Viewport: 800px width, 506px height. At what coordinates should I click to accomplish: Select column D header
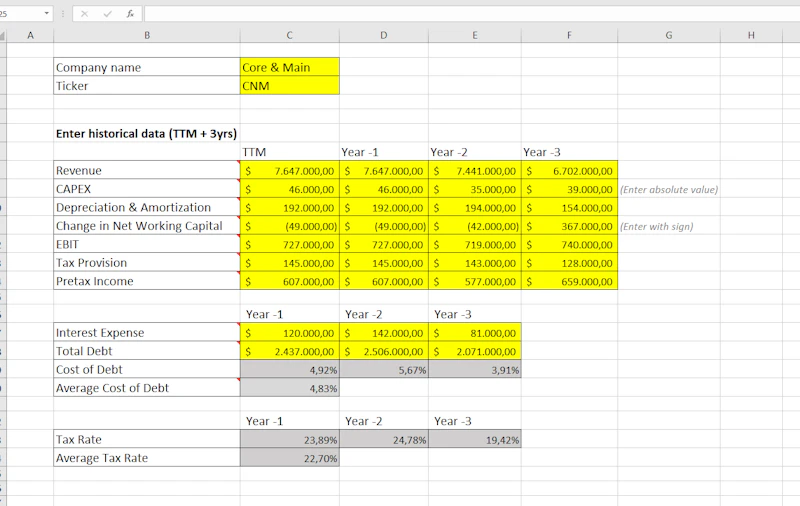pyautogui.click(x=384, y=35)
